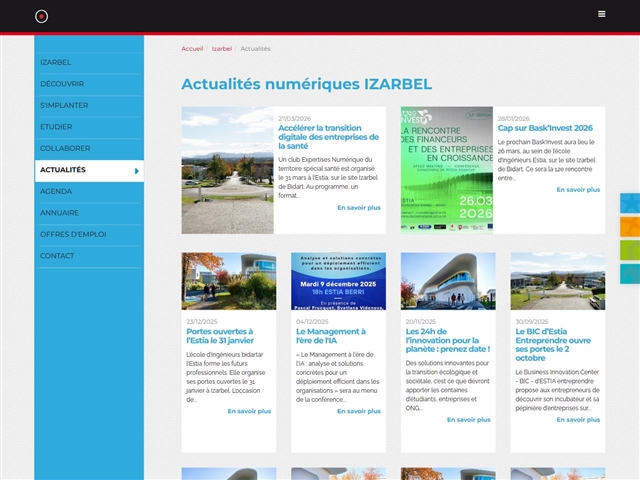
Task: Open CONTACT sidebar entry
Action: (89, 256)
